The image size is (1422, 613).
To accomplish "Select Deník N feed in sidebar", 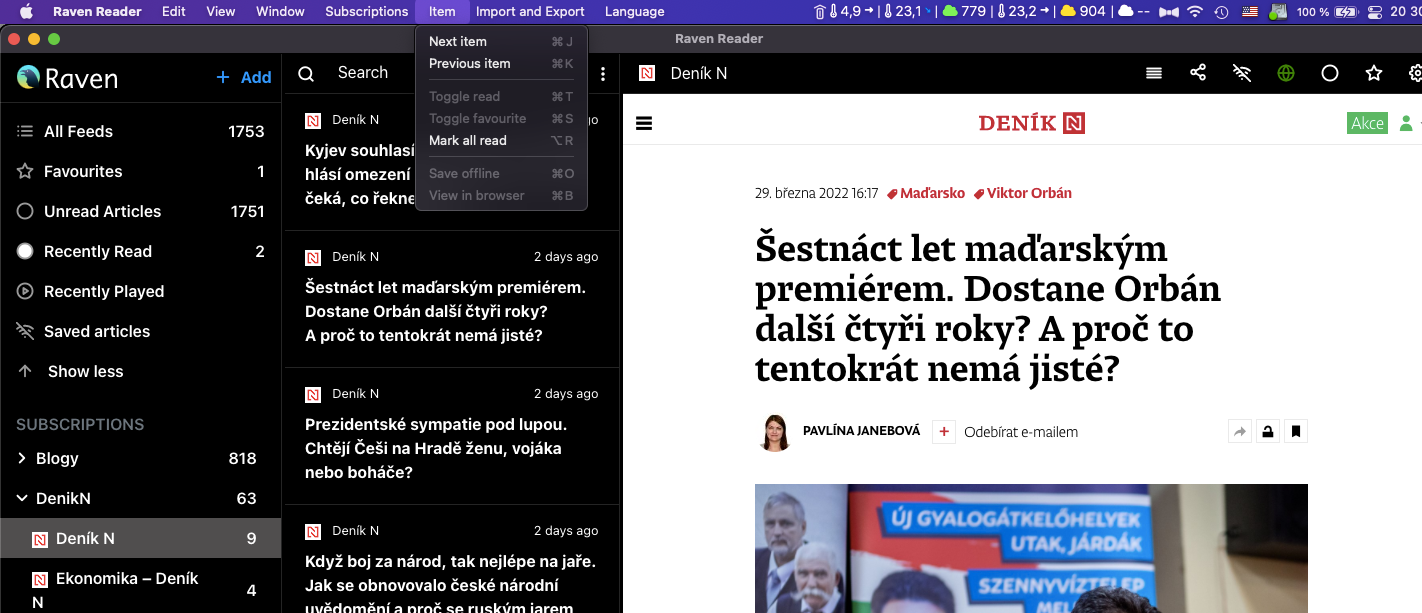I will pyautogui.click(x=140, y=538).
